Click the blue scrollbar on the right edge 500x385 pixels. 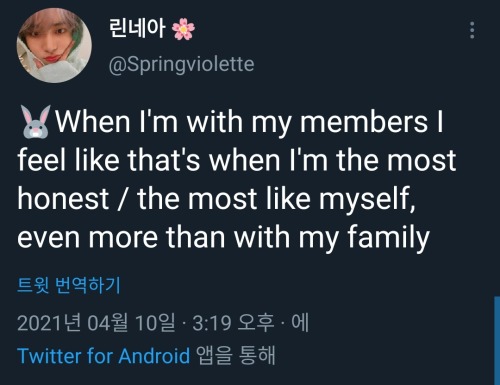coord(497,340)
